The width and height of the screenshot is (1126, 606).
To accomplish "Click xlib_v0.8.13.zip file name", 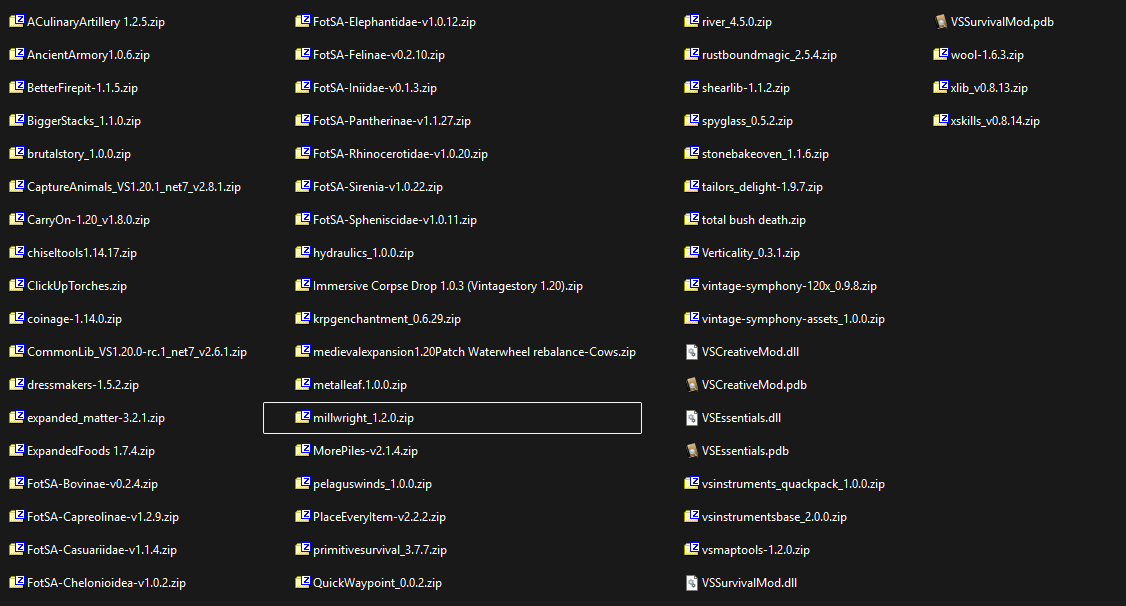I will (989, 88).
